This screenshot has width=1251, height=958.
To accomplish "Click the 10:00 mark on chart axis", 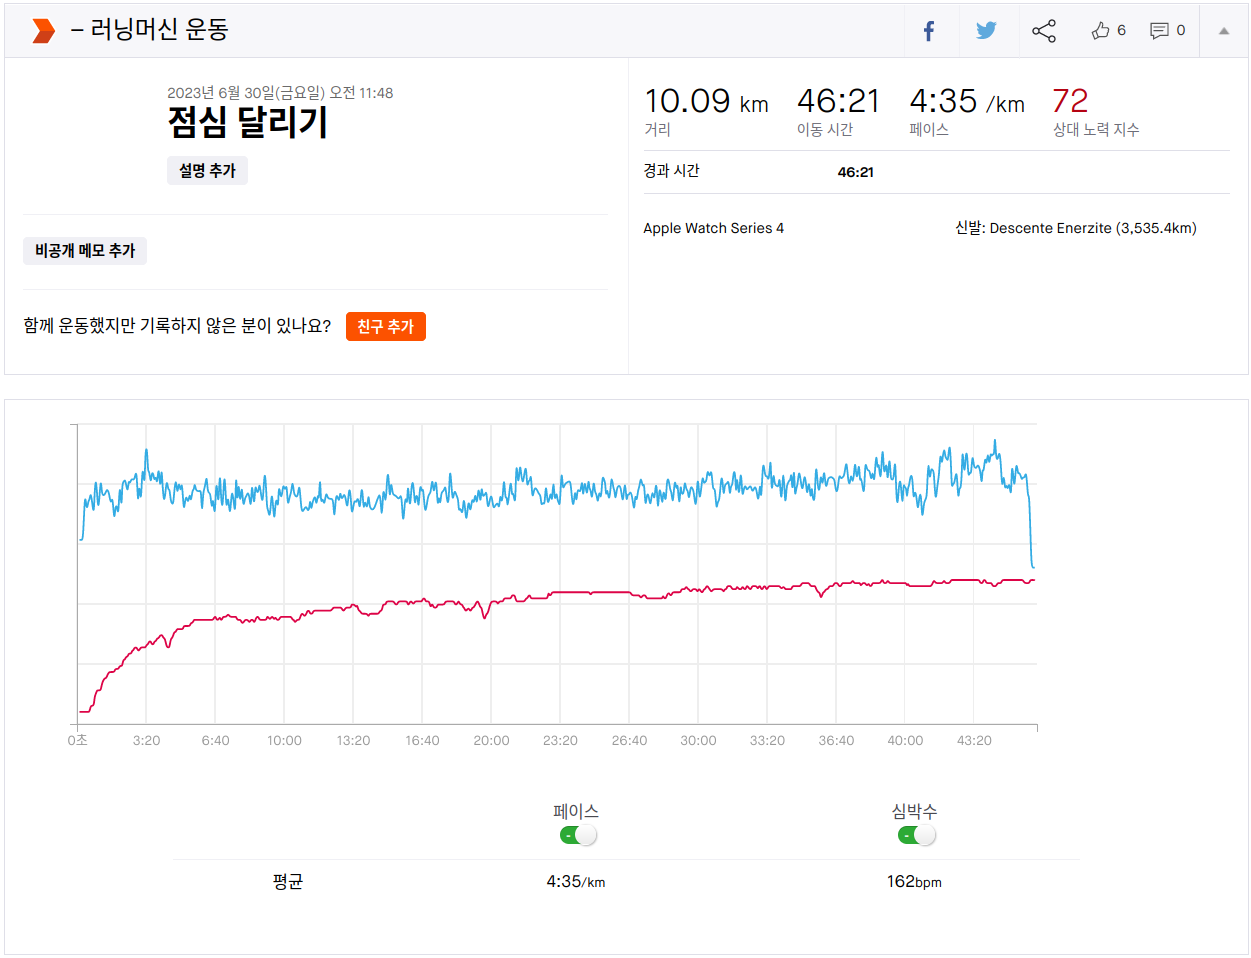I will [x=284, y=741].
